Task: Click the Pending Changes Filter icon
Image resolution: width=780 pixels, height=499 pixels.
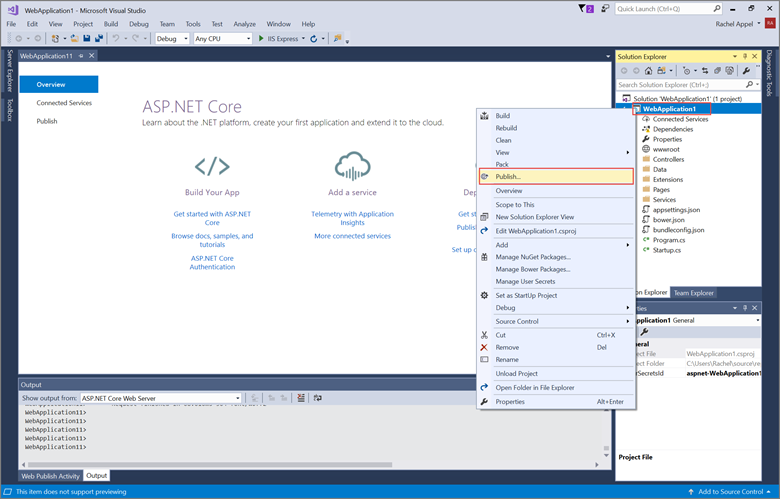Action: [x=686, y=71]
